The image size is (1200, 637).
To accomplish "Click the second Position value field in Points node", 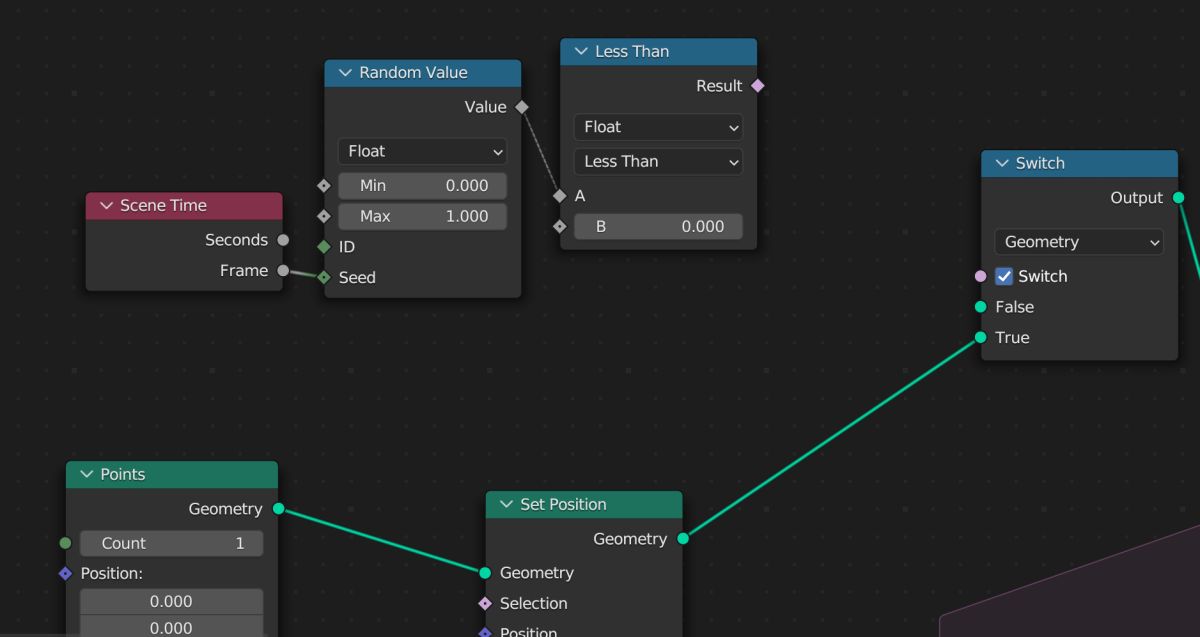I will coord(171,628).
